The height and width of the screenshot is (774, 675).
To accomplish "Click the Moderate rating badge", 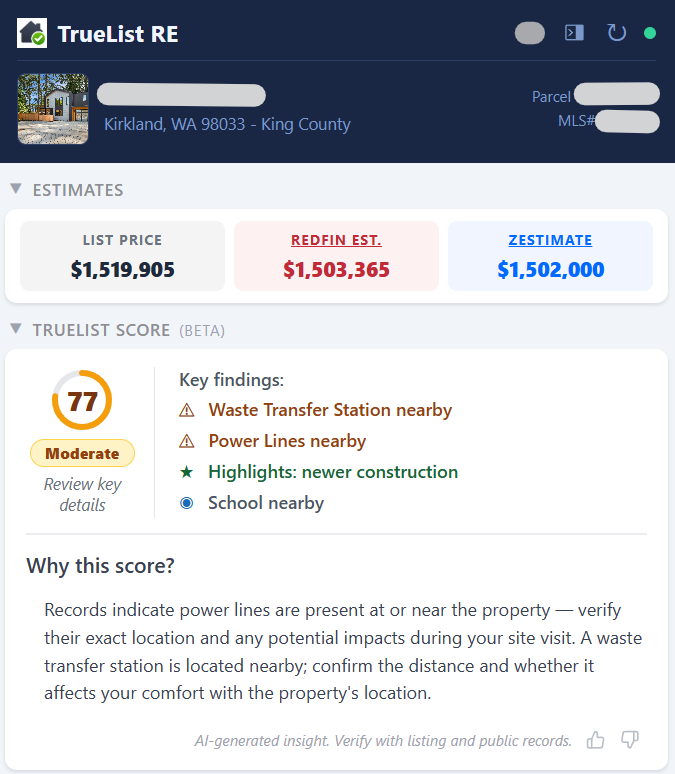I will click(x=82, y=453).
